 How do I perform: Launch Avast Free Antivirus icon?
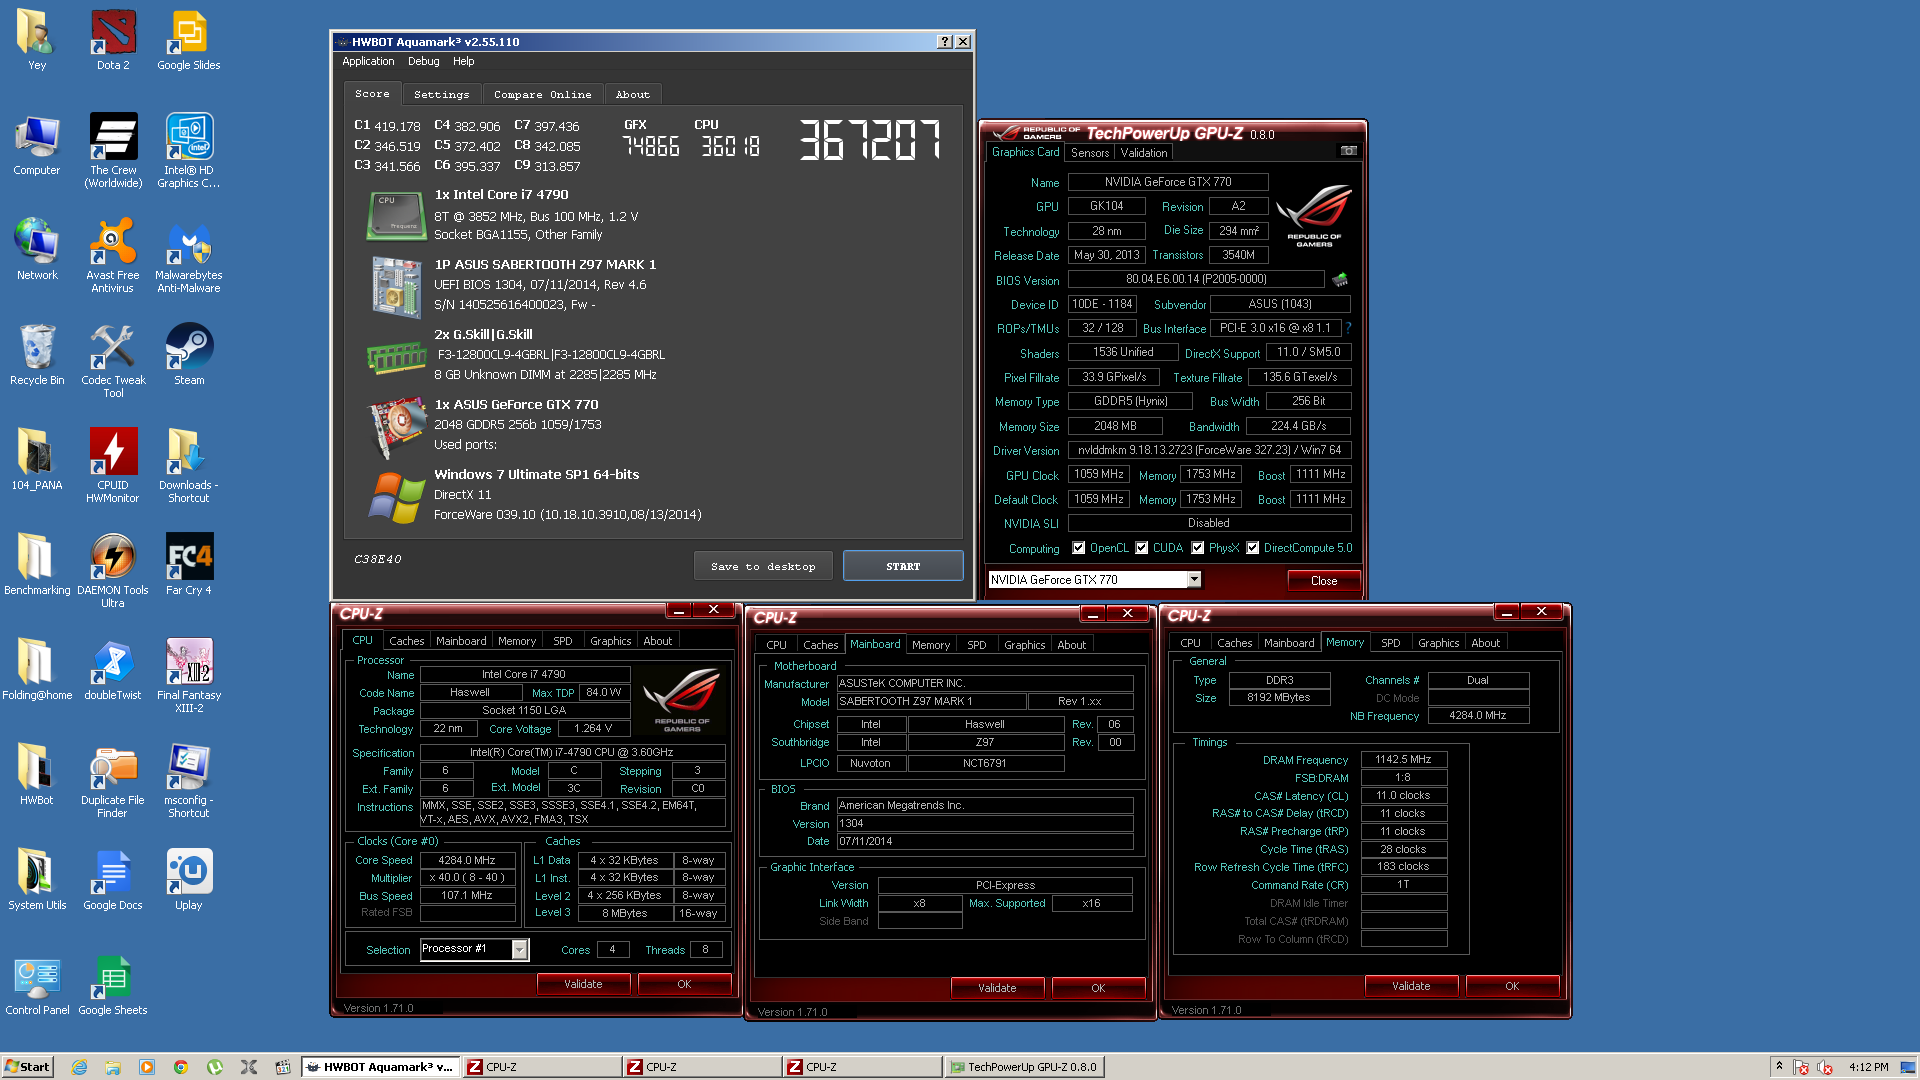[113, 255]
